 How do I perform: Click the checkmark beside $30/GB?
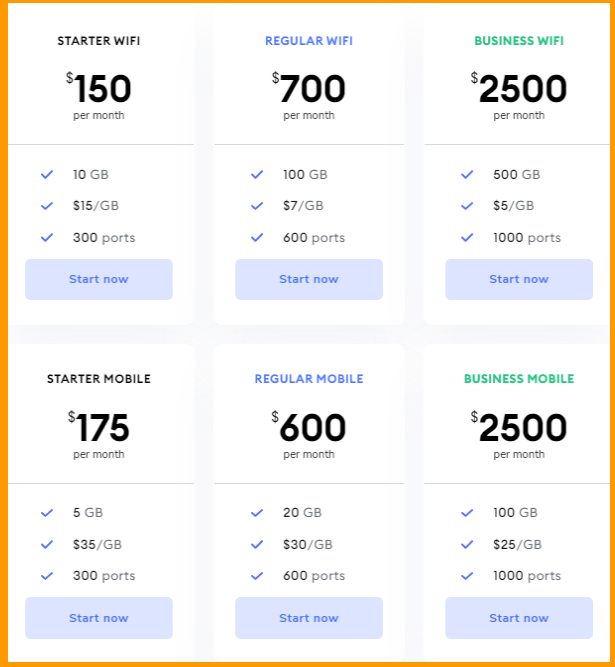point(257,545)
